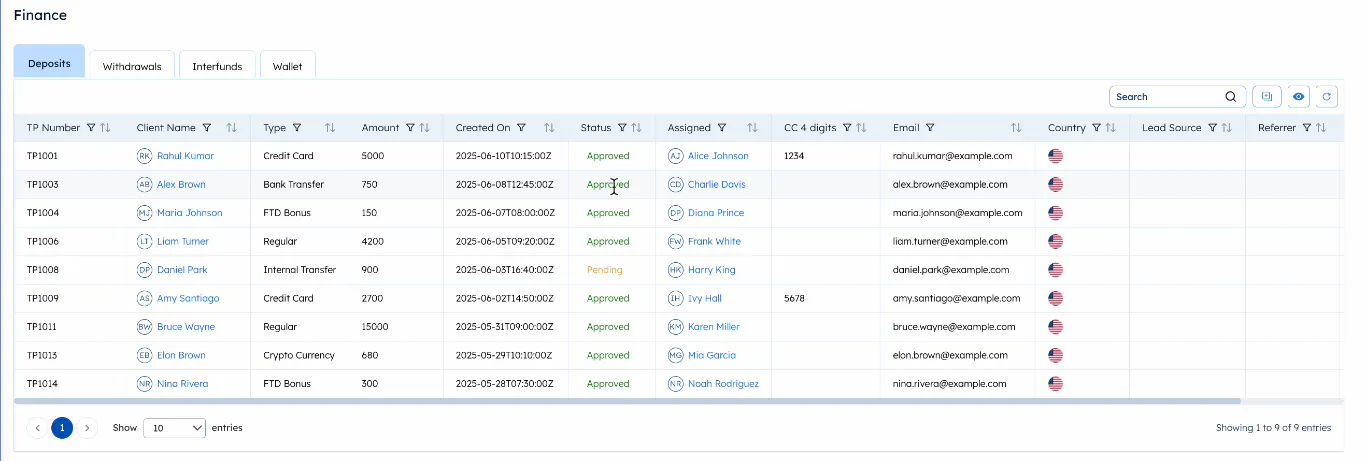Sort the Type column

pyautogui.click(x=330, y=128)
